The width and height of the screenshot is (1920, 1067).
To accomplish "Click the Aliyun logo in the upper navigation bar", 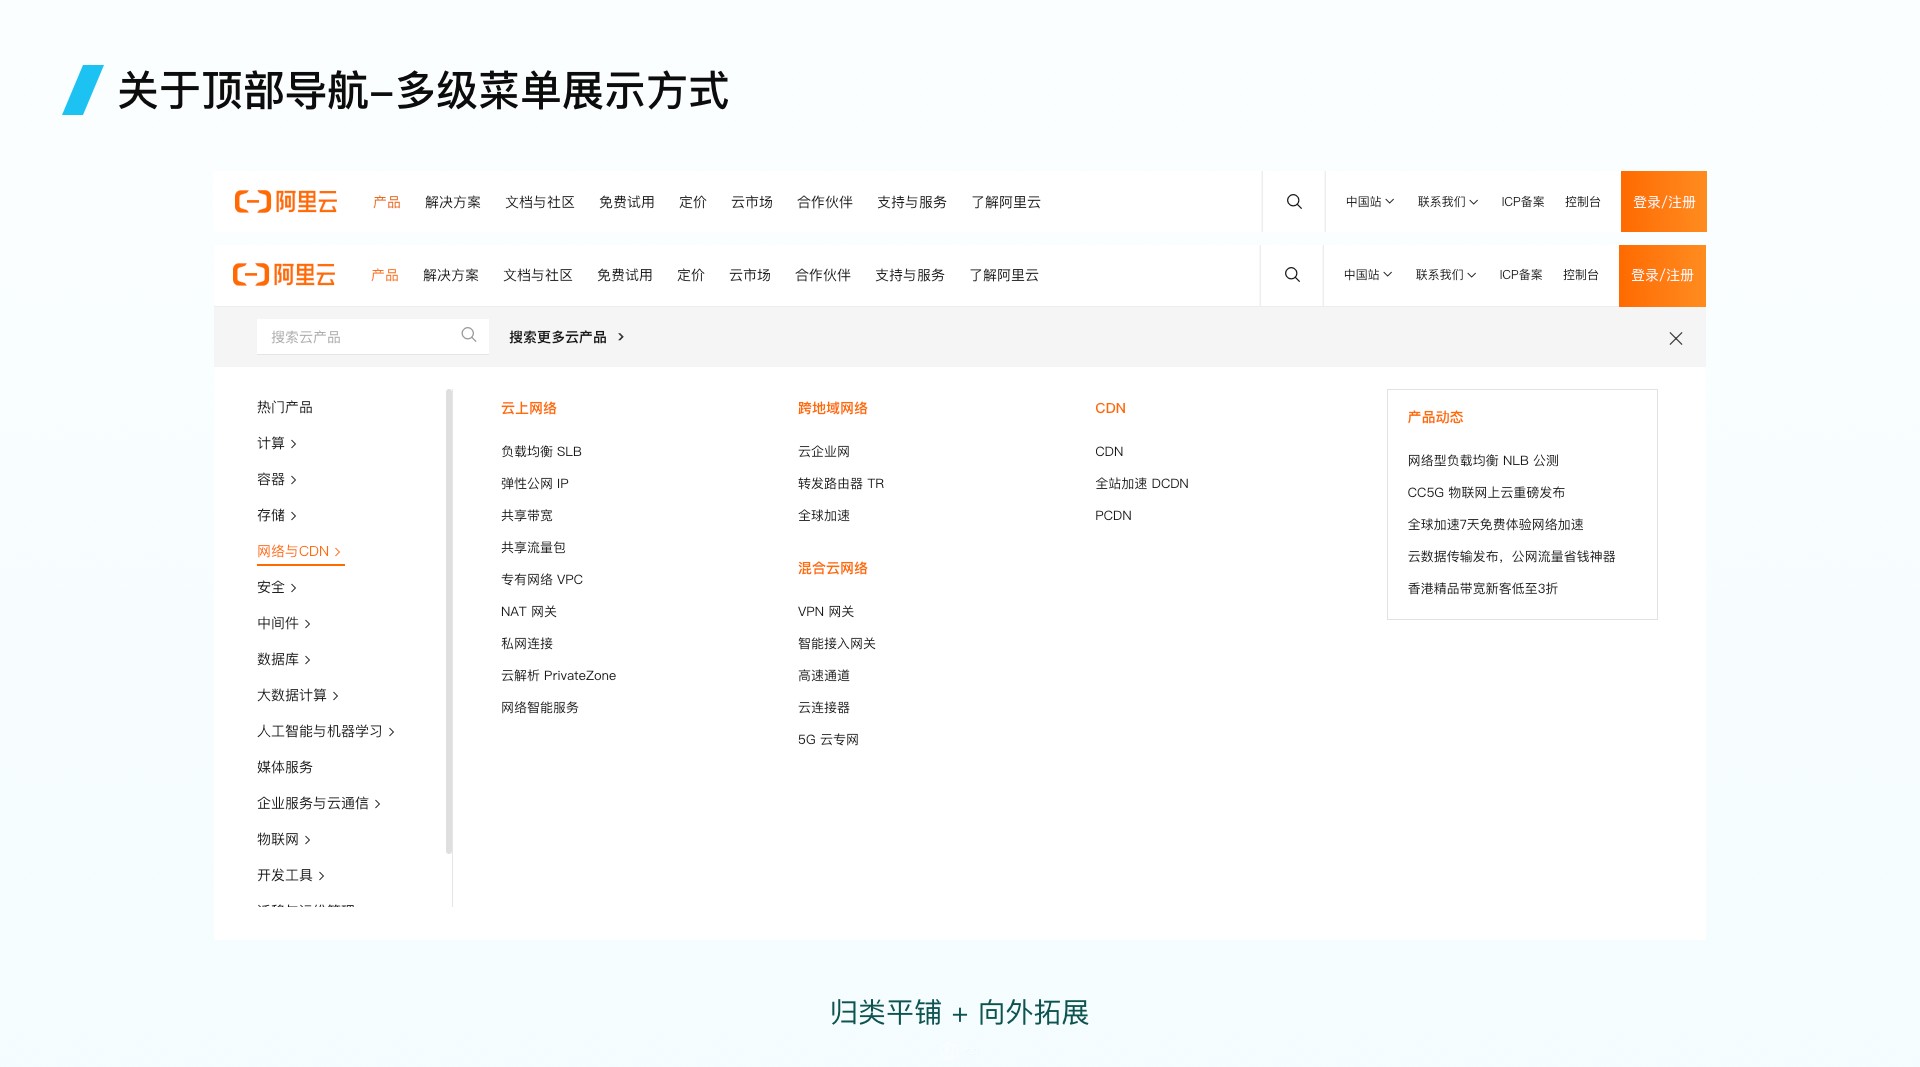I will 286,202.
